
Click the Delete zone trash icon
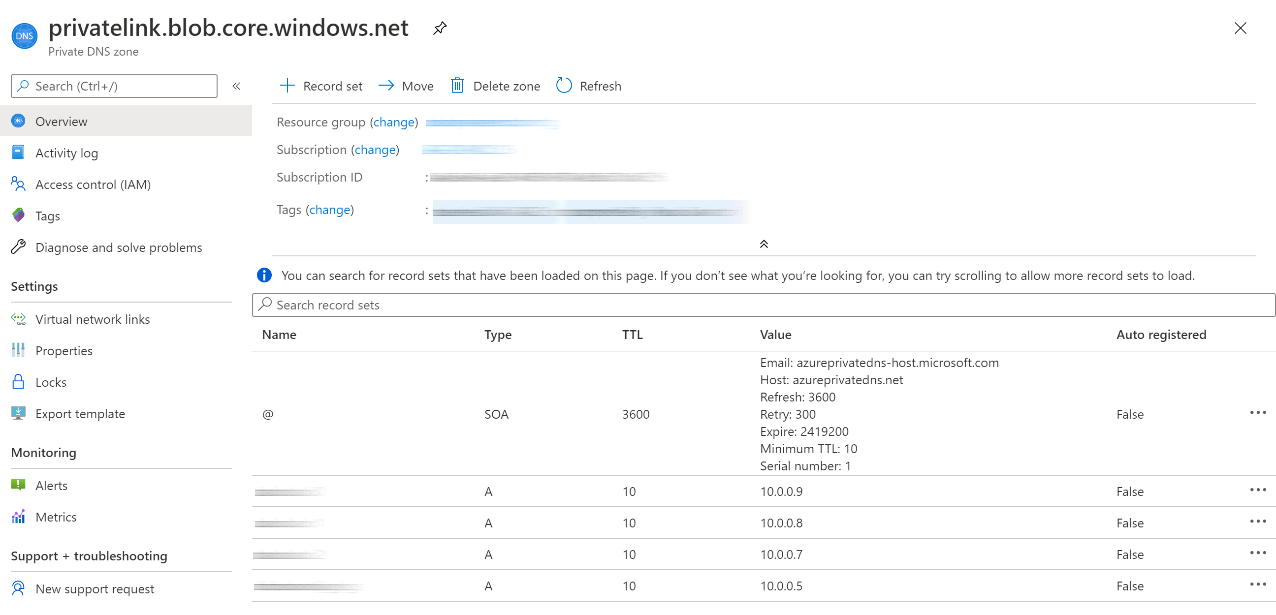[457, 85]
